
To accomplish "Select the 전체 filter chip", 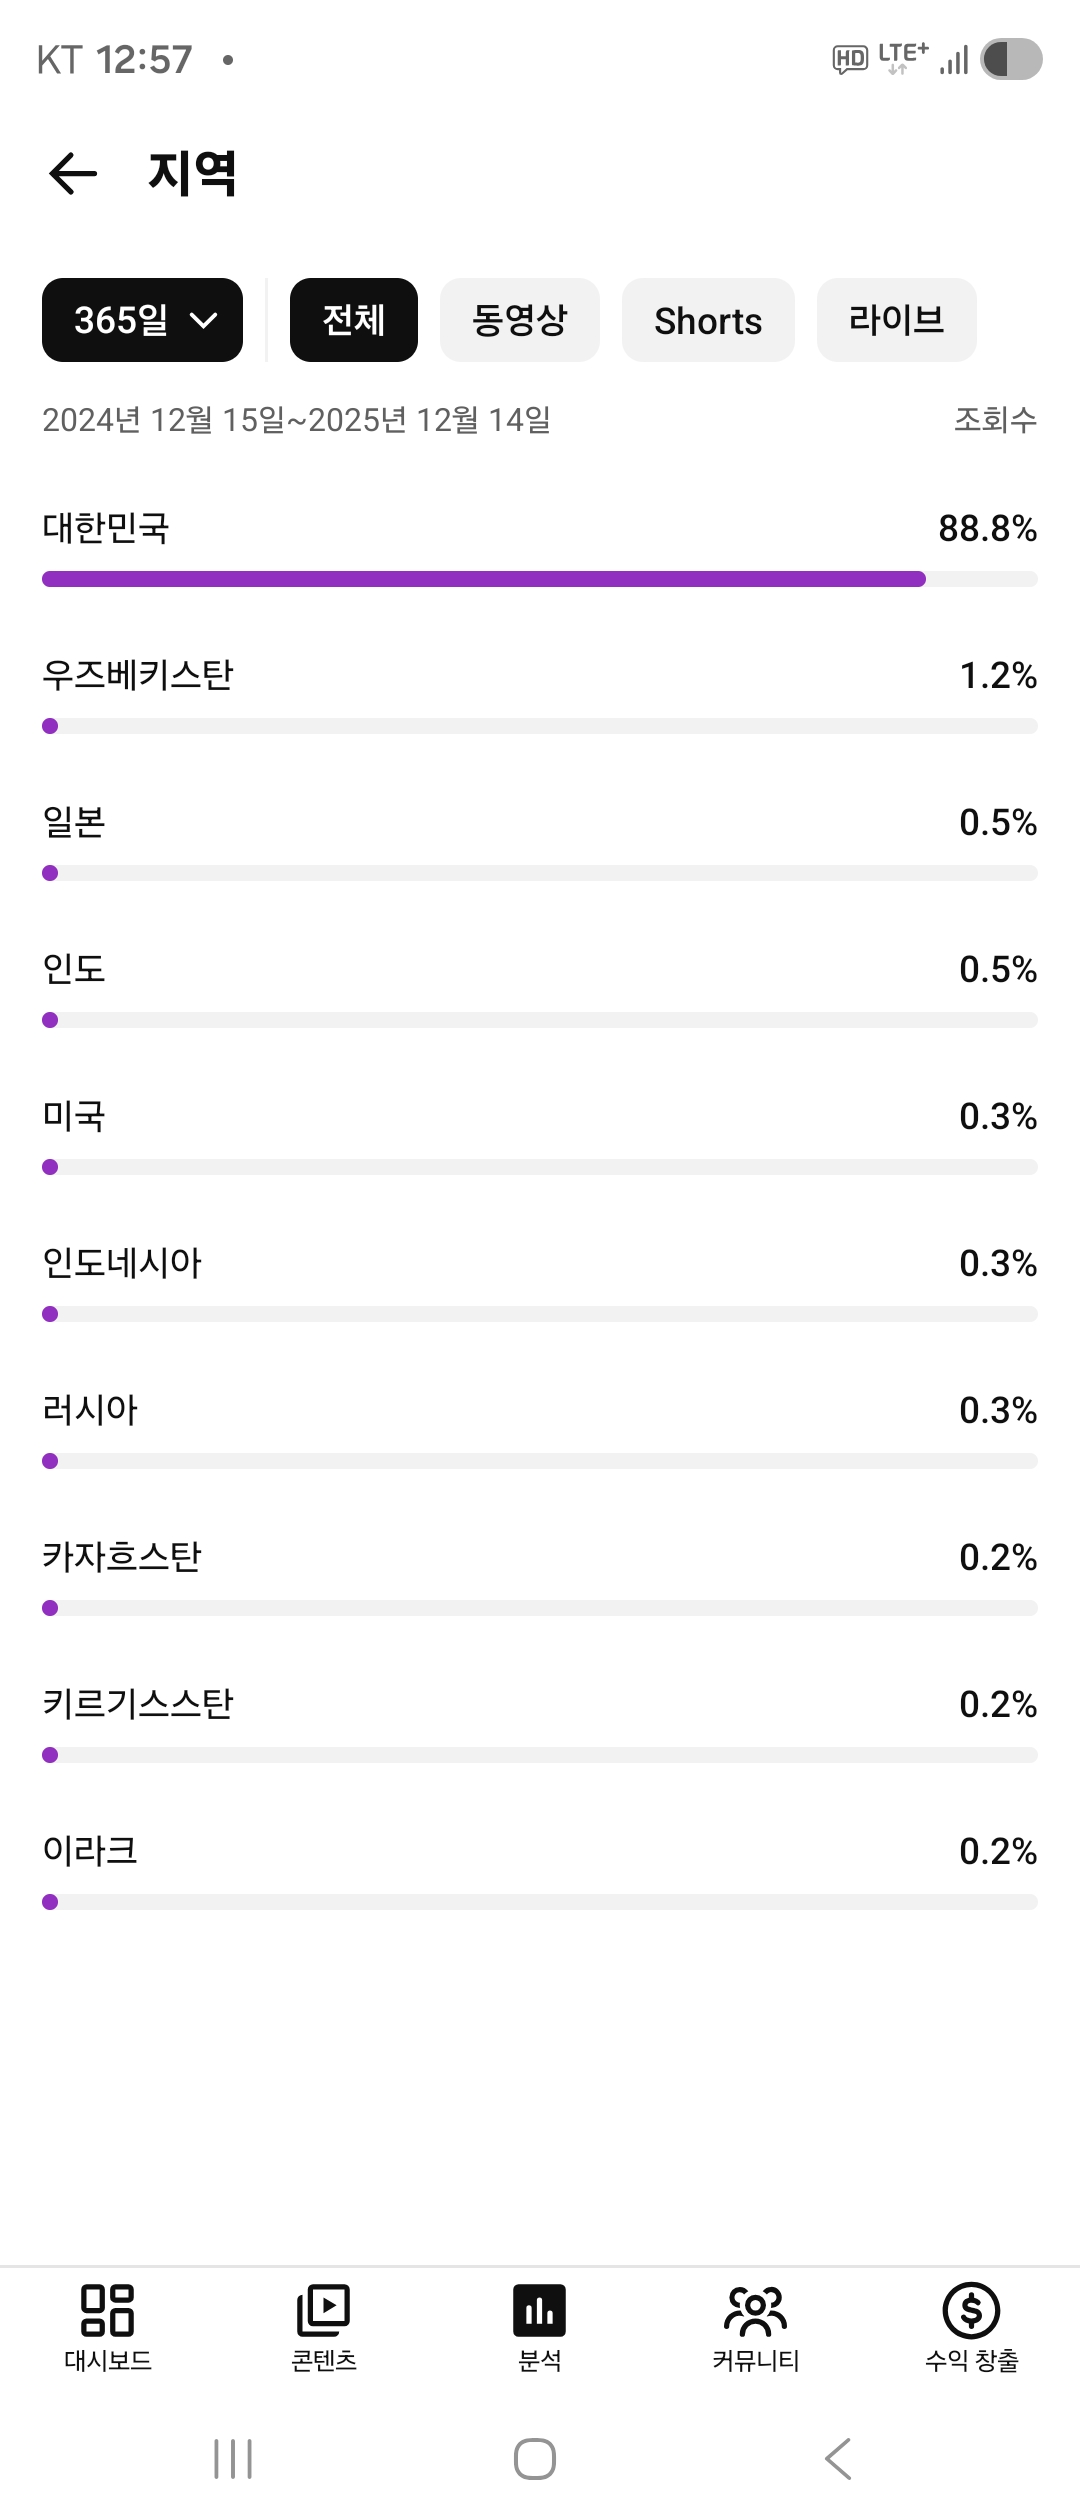I will pyautogui.click(x=354, y=320).
